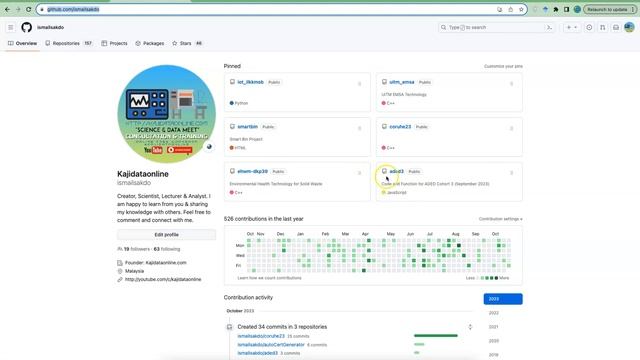The width and height of the screenshot is (640, 360).
Task: Open ismailsakdo/coruhe23 in contribution activity
Action: (261, 336)
